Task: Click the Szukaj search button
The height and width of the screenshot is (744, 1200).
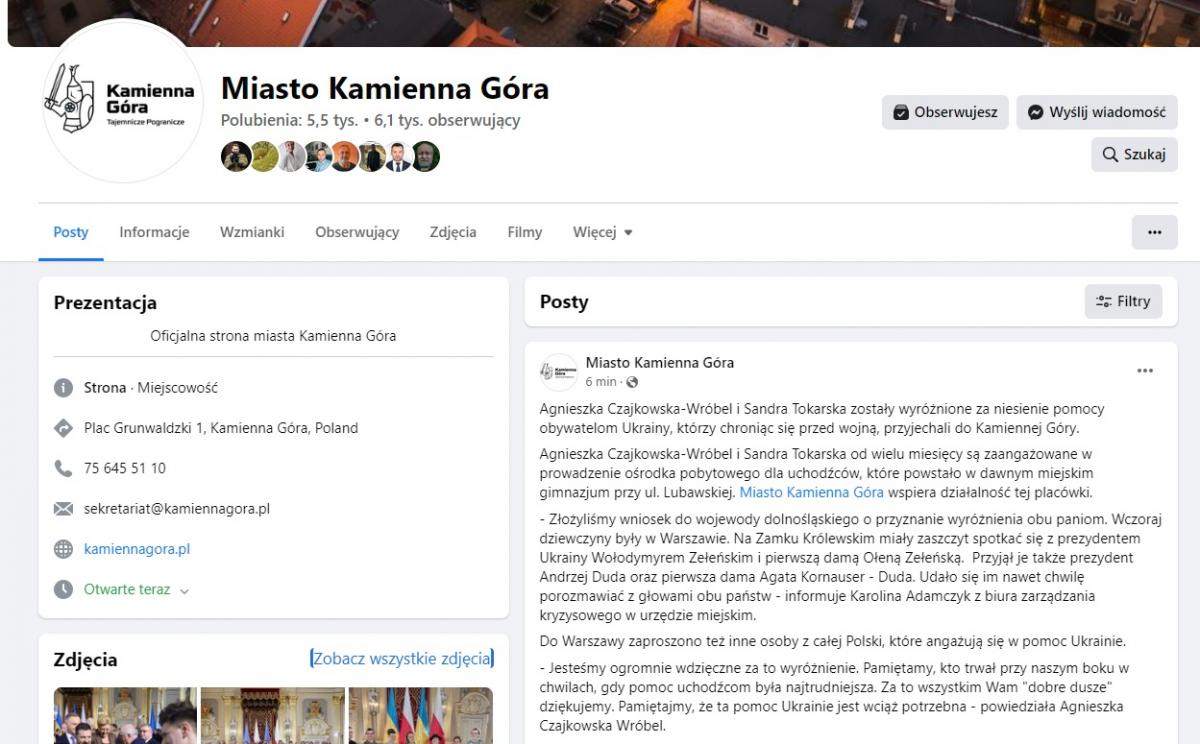Action: [1134, 155]
